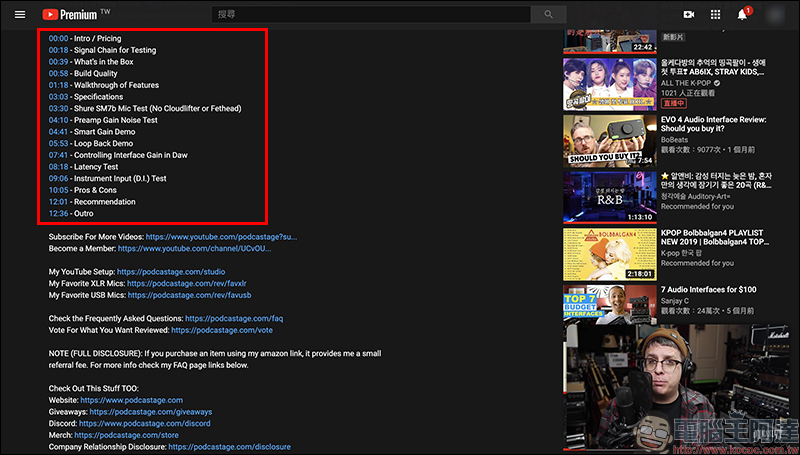This screenshot has width=800, height=455.
Task: Seek to 05:53 Loop Back Demo timestamp
Action: pyautogui.click(x=58, y=143)
